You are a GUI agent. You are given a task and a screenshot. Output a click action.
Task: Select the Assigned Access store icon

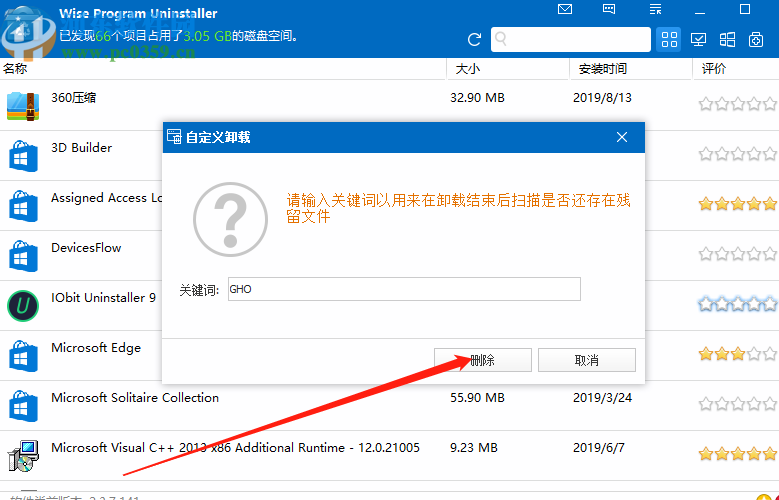[23, 206]
